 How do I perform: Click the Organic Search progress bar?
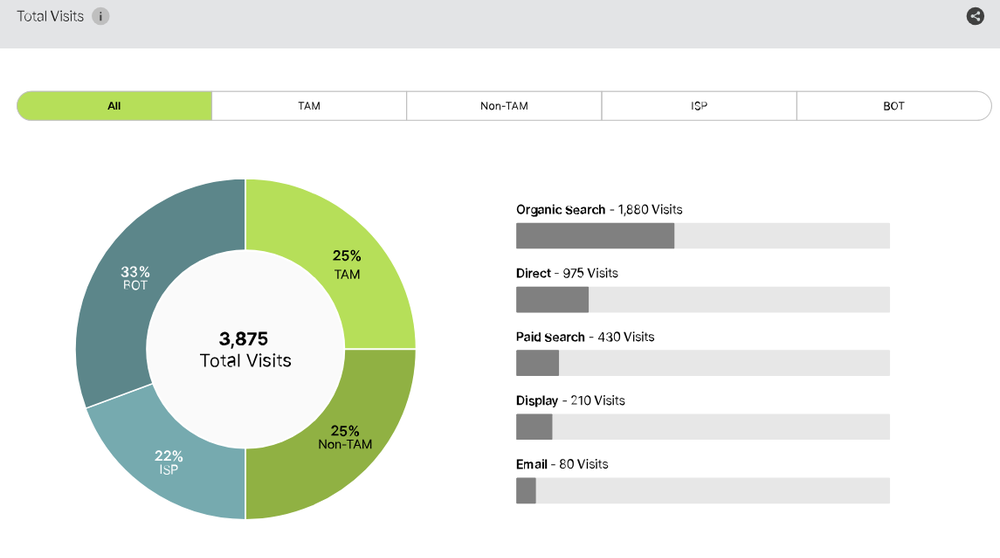703,236
